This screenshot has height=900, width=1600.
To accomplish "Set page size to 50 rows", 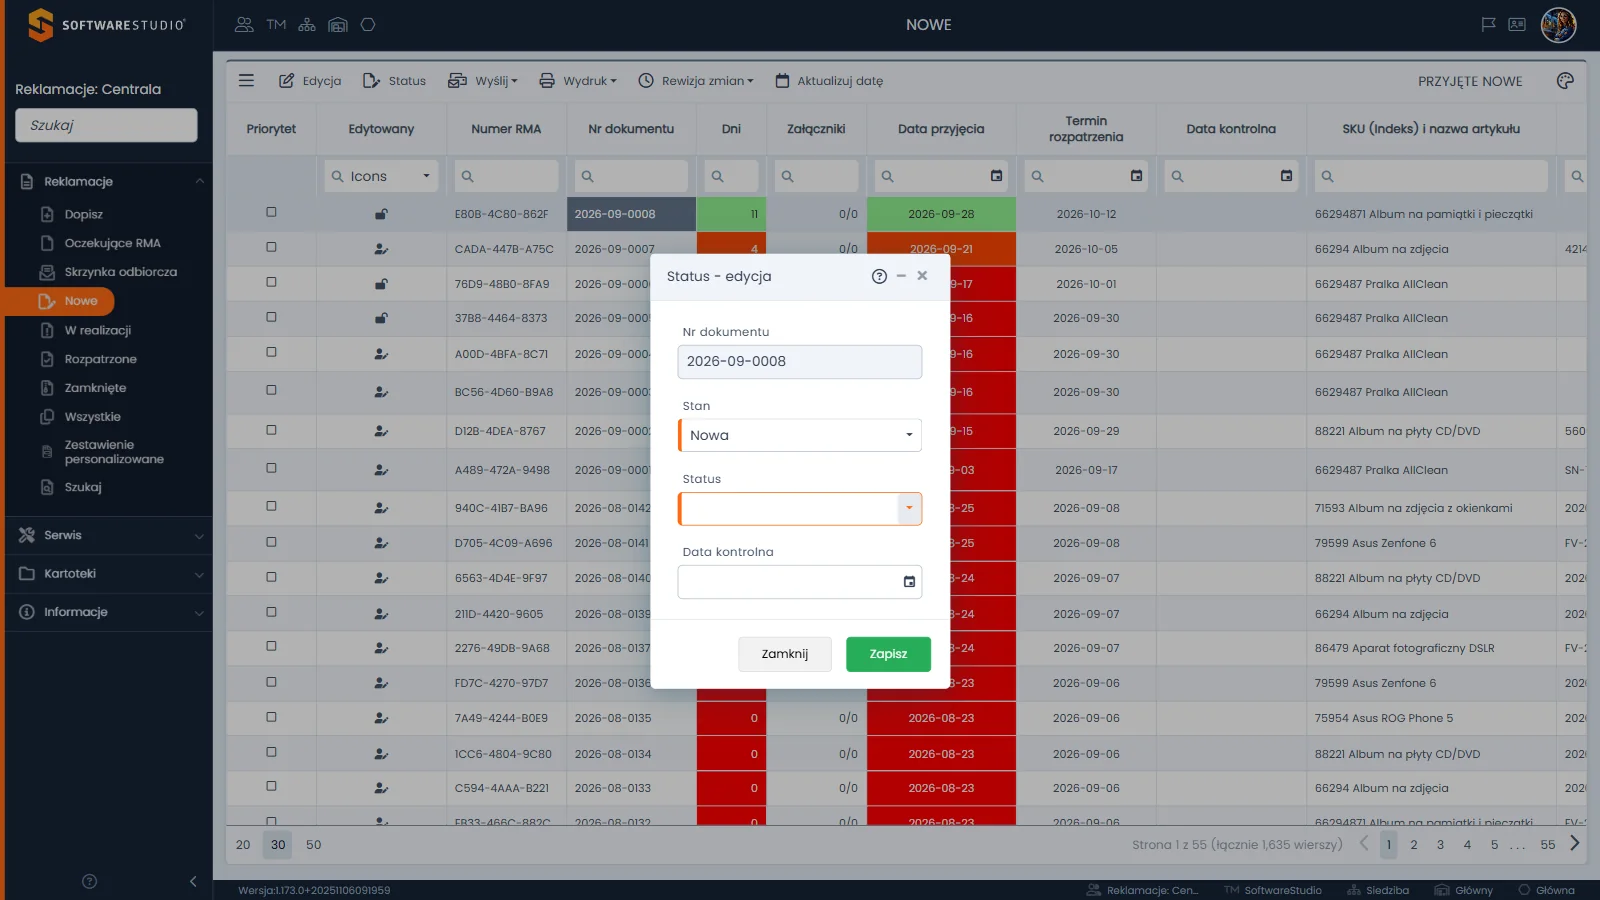I will click(x=313, y=845).
